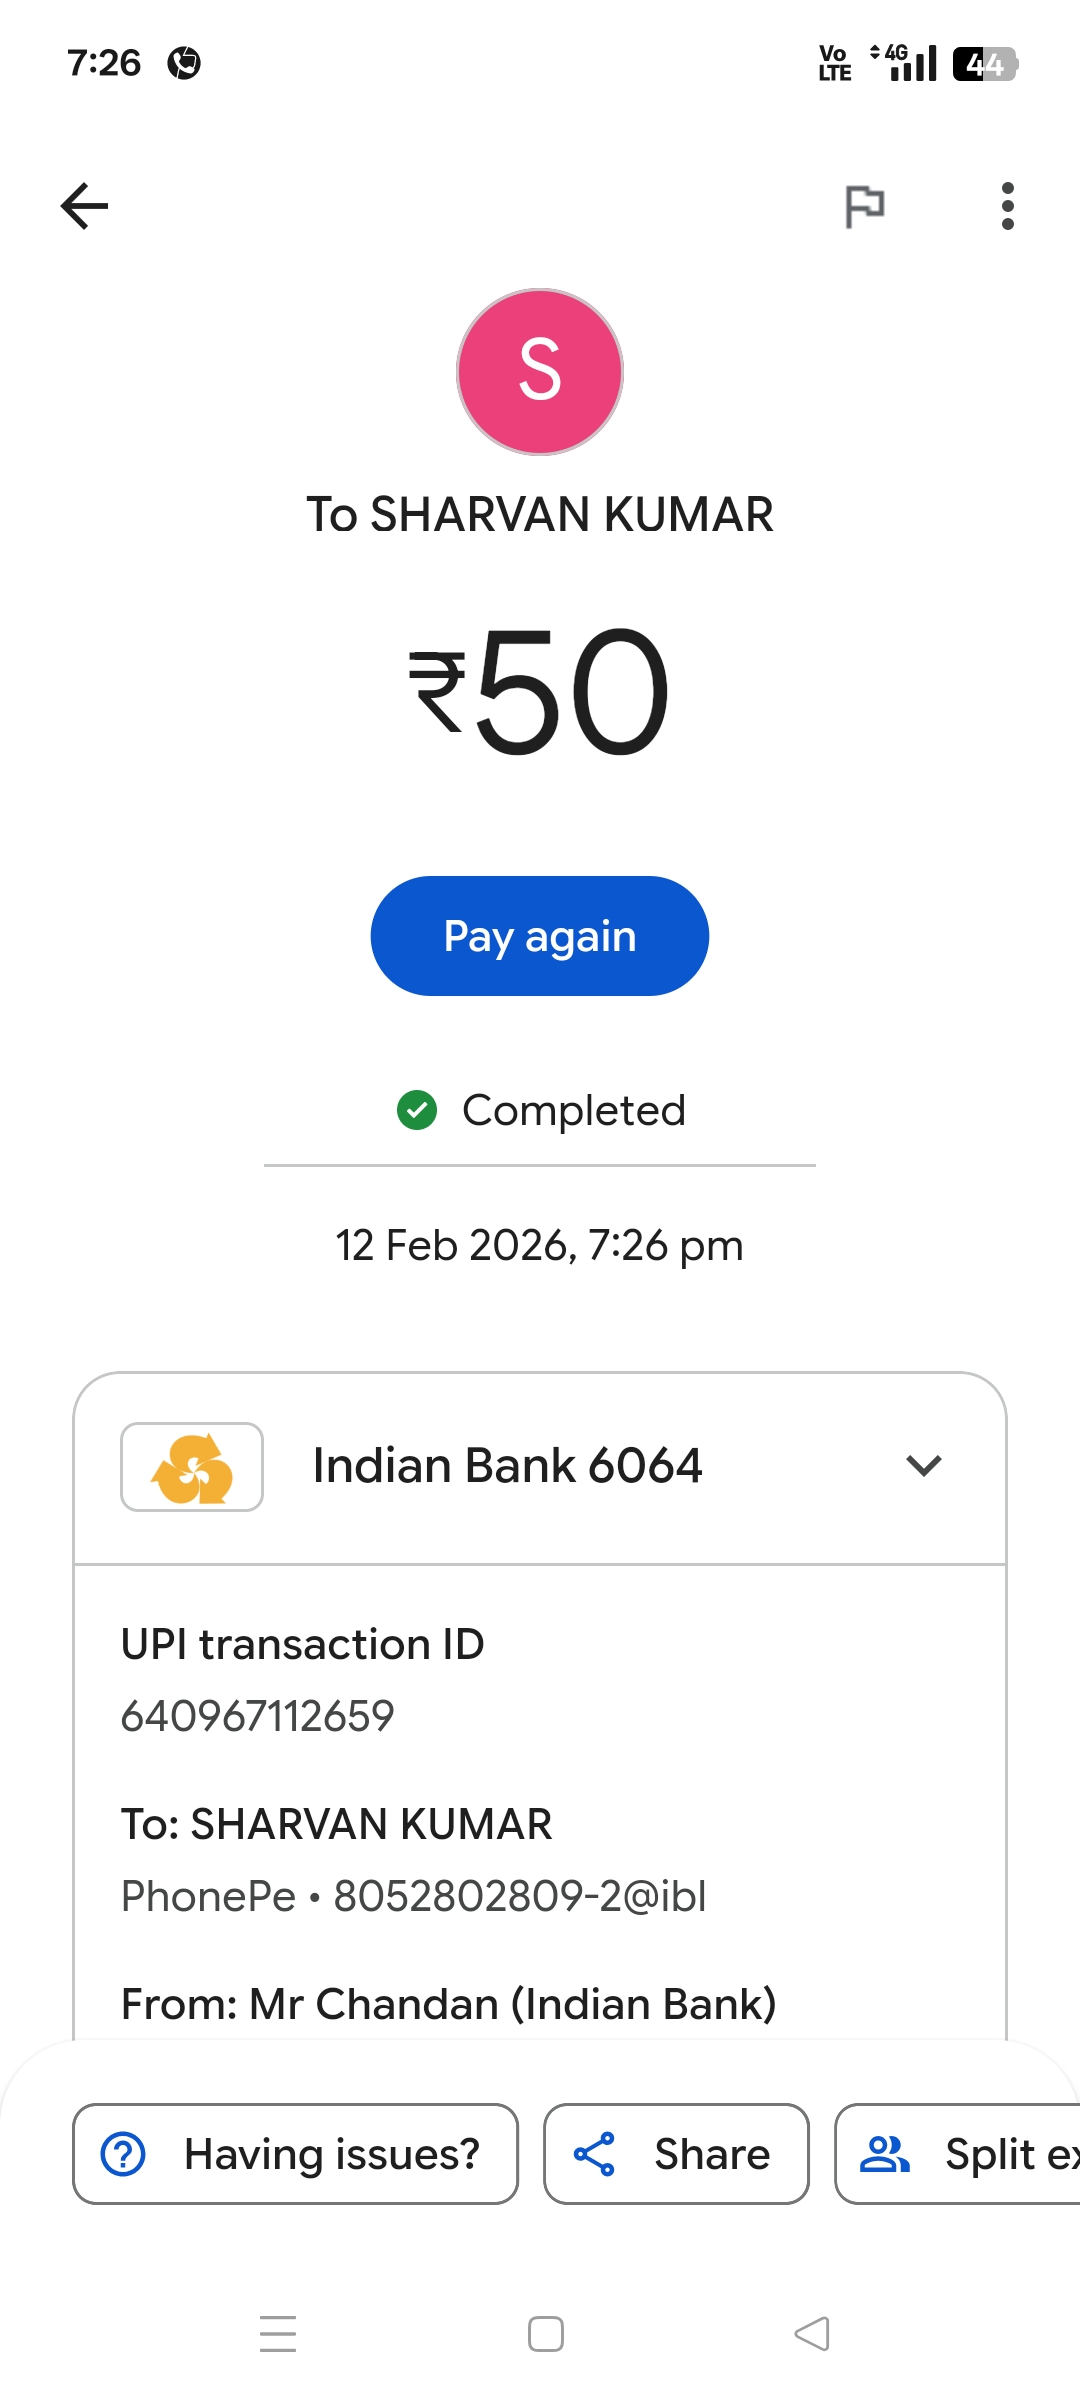This screenshot has height=2400, width=1080.
Task: Tap the pink S profile avatar
Action: [x=540, y=372]
